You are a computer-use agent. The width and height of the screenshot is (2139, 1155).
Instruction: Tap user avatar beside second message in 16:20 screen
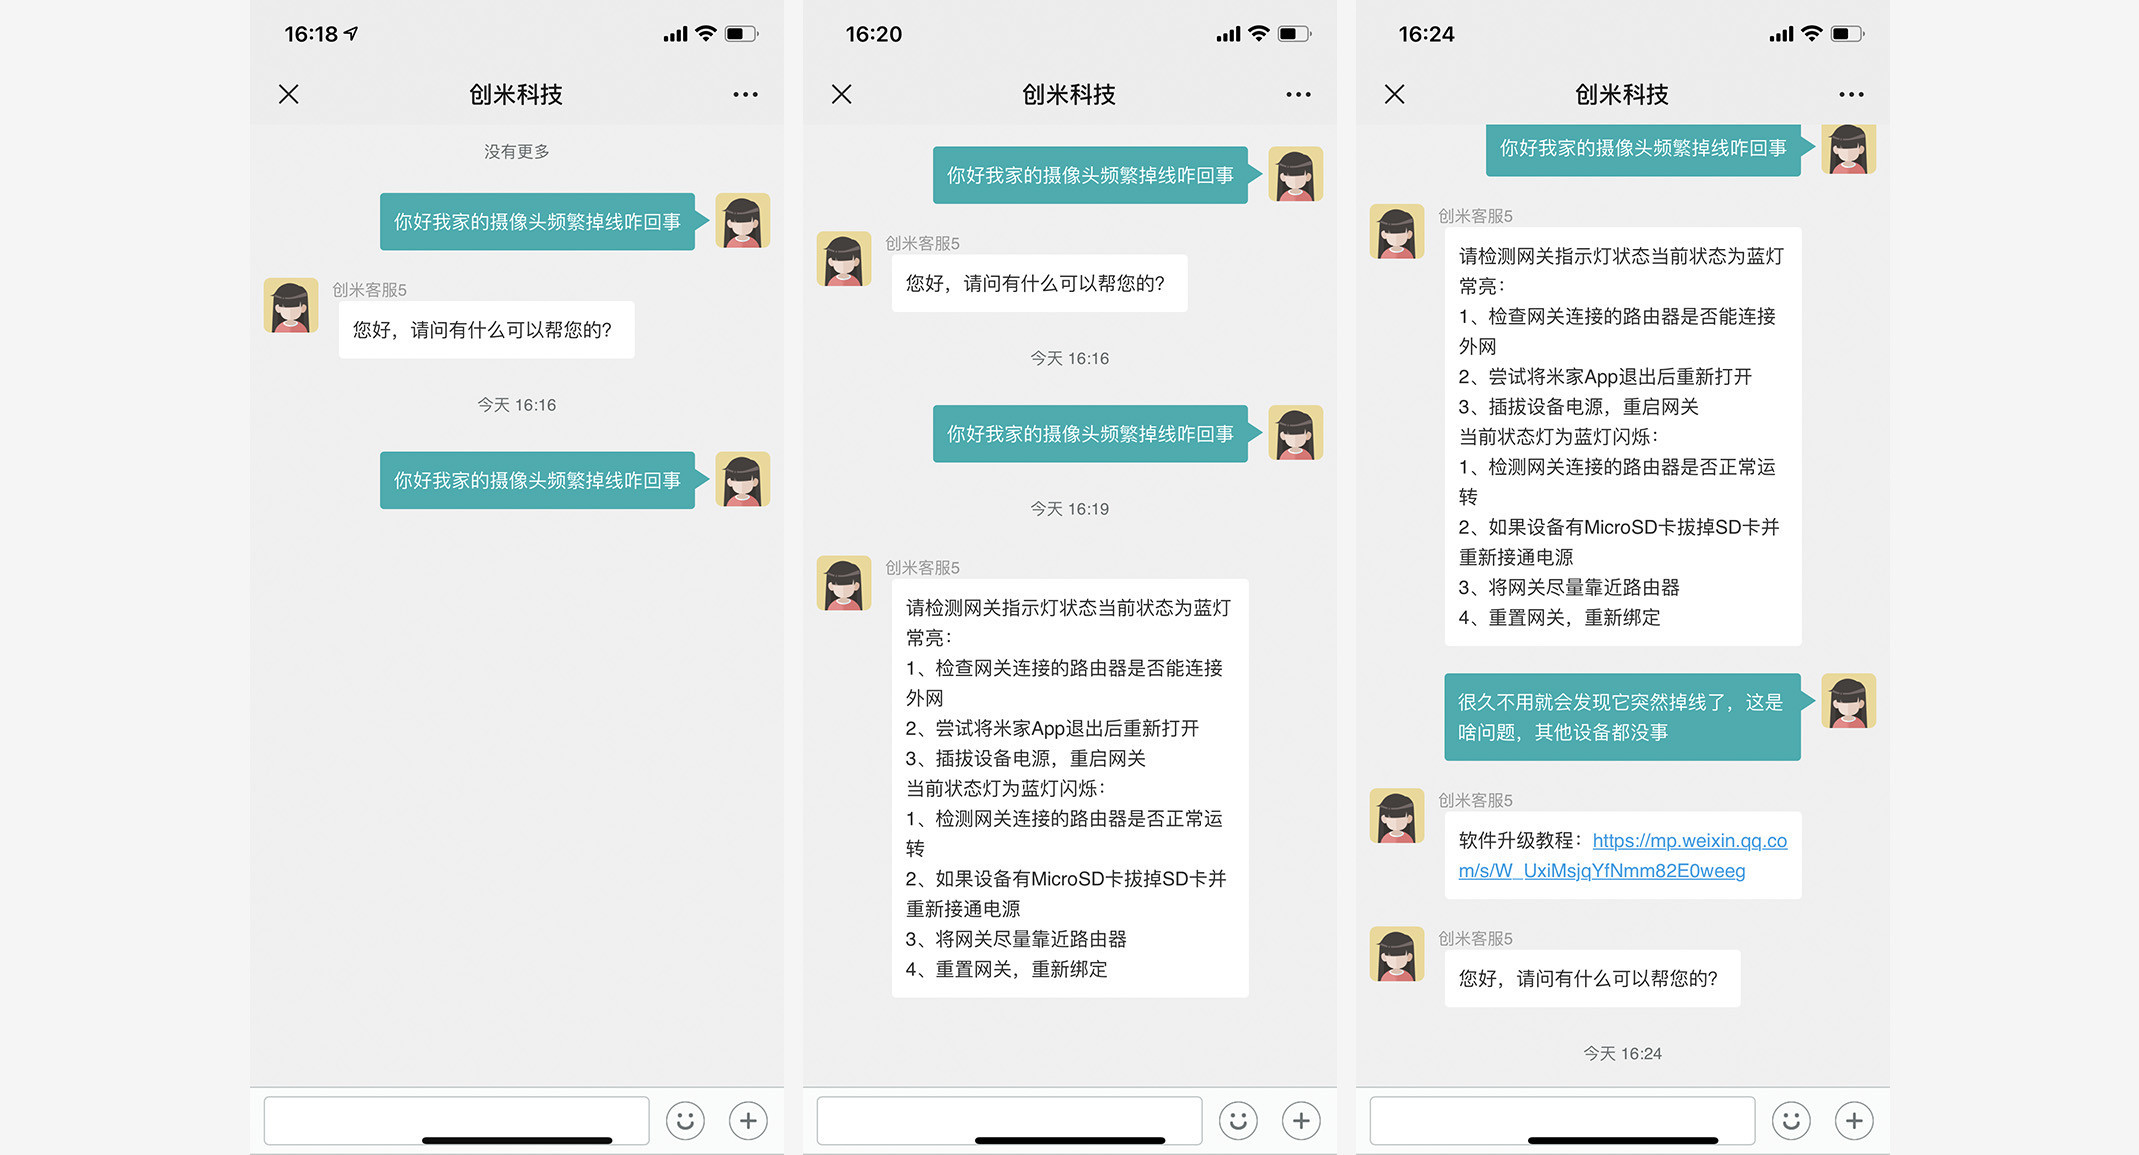click(x=1295, y=432)
